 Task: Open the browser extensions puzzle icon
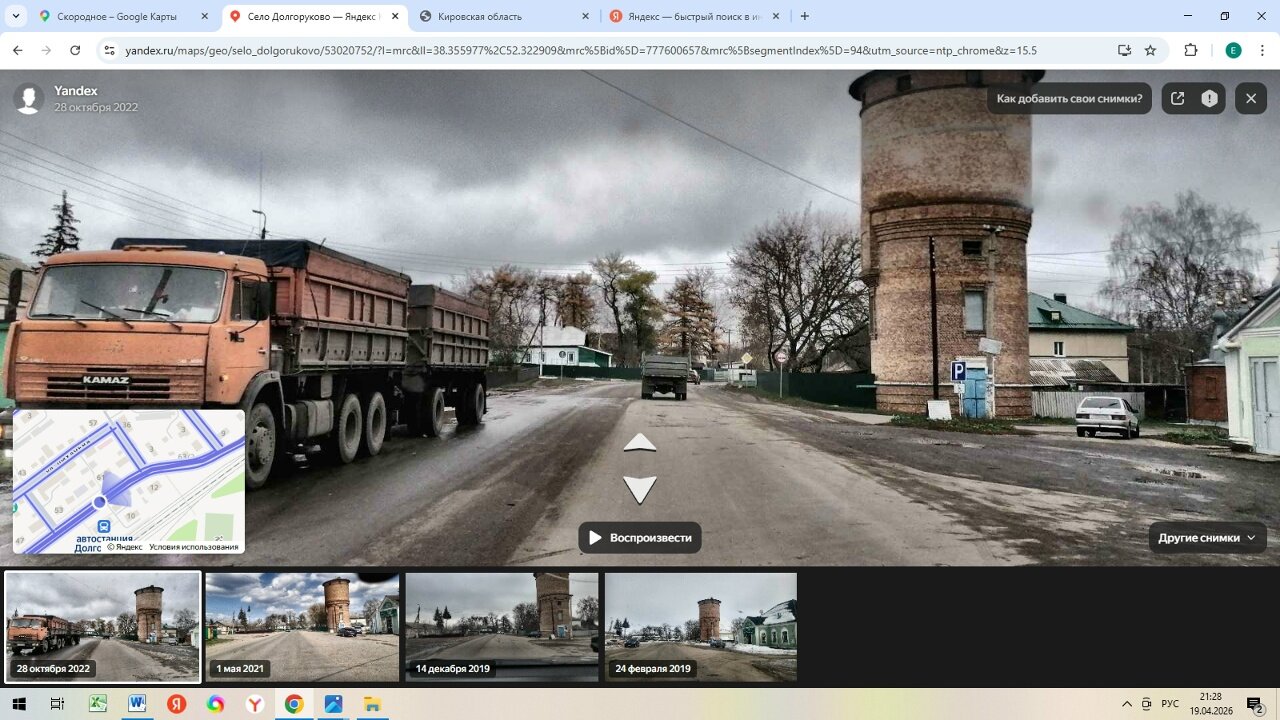coord(1190,50)
